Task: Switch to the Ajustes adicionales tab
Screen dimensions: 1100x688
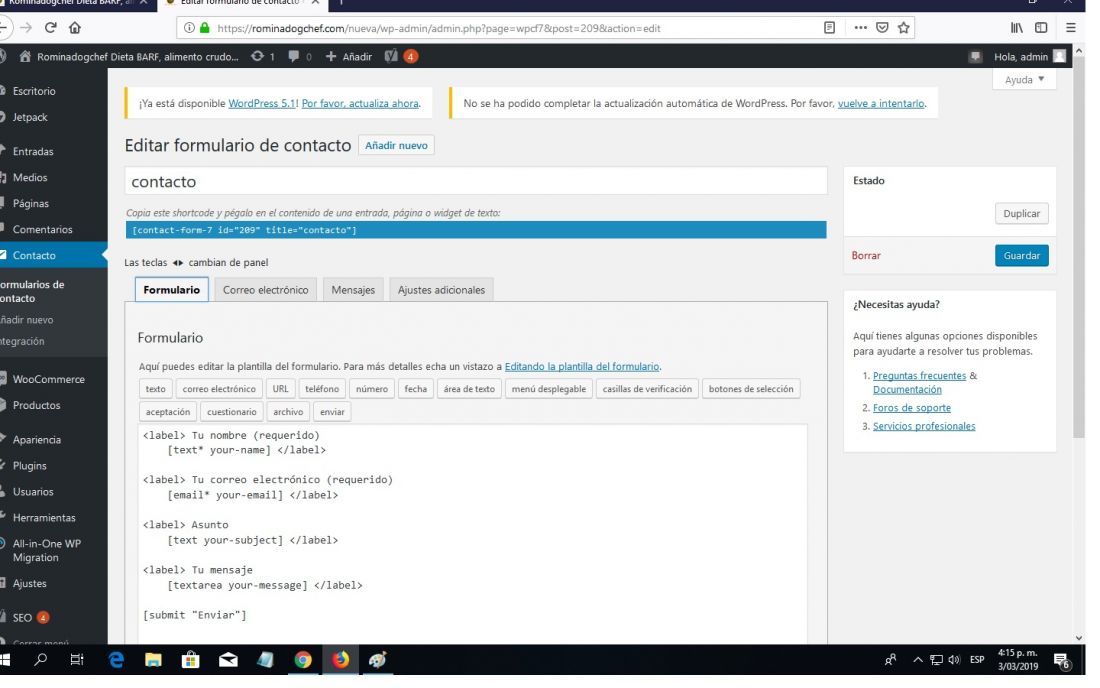Action: [441, 290]
